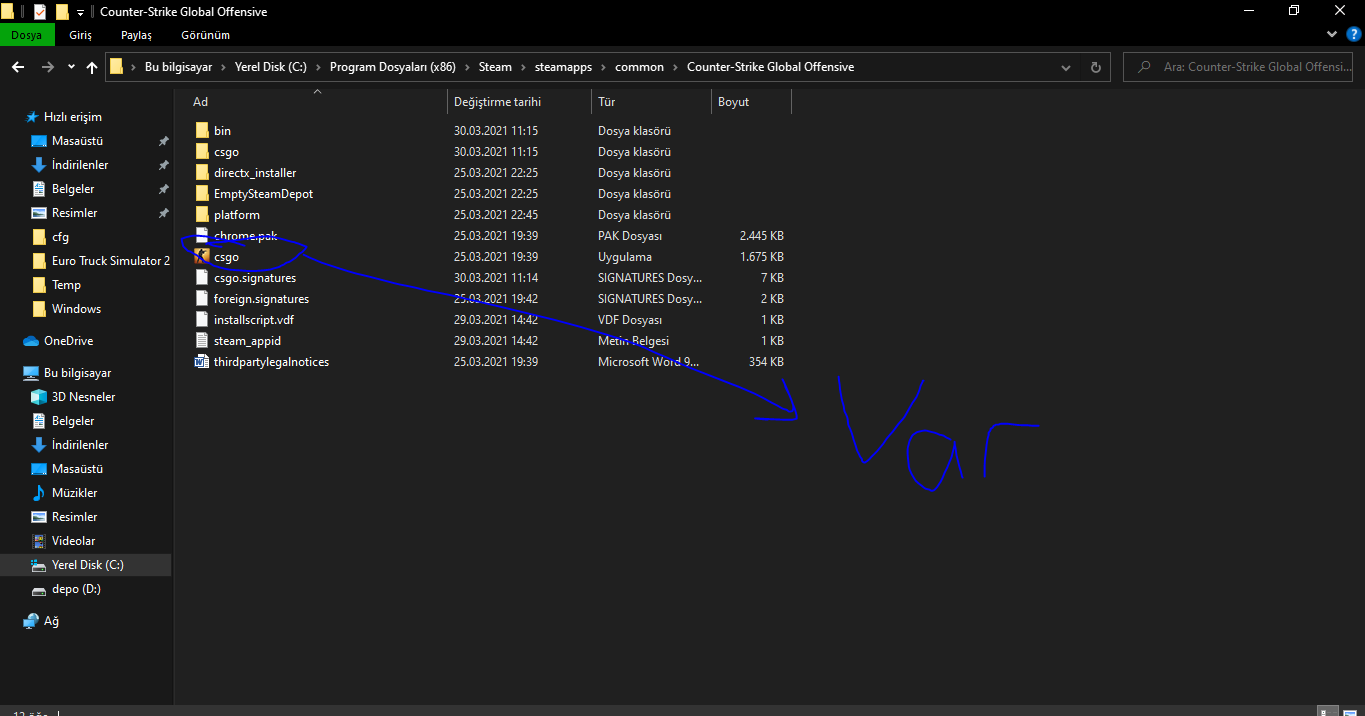Open the Dosya ribbon tab
The image size is (1365, 716).
coord(27,35)
